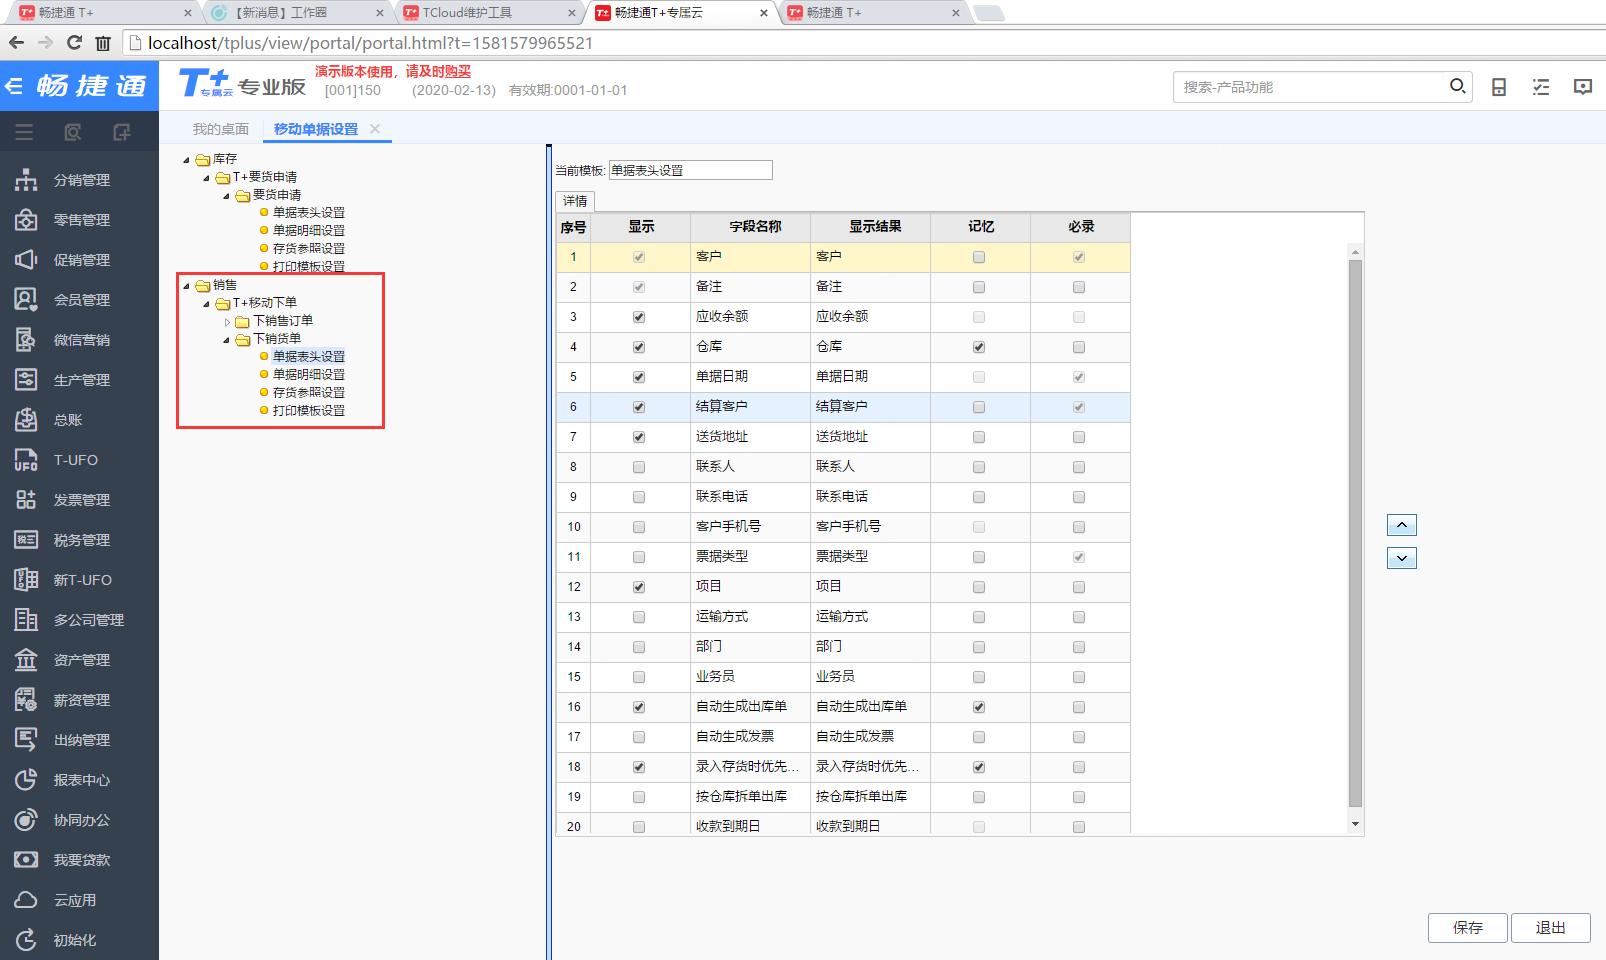The image size is (1606, 960).
Task: Open the 分销管理 sidebar icon
Action: click(x=26, y=180)
